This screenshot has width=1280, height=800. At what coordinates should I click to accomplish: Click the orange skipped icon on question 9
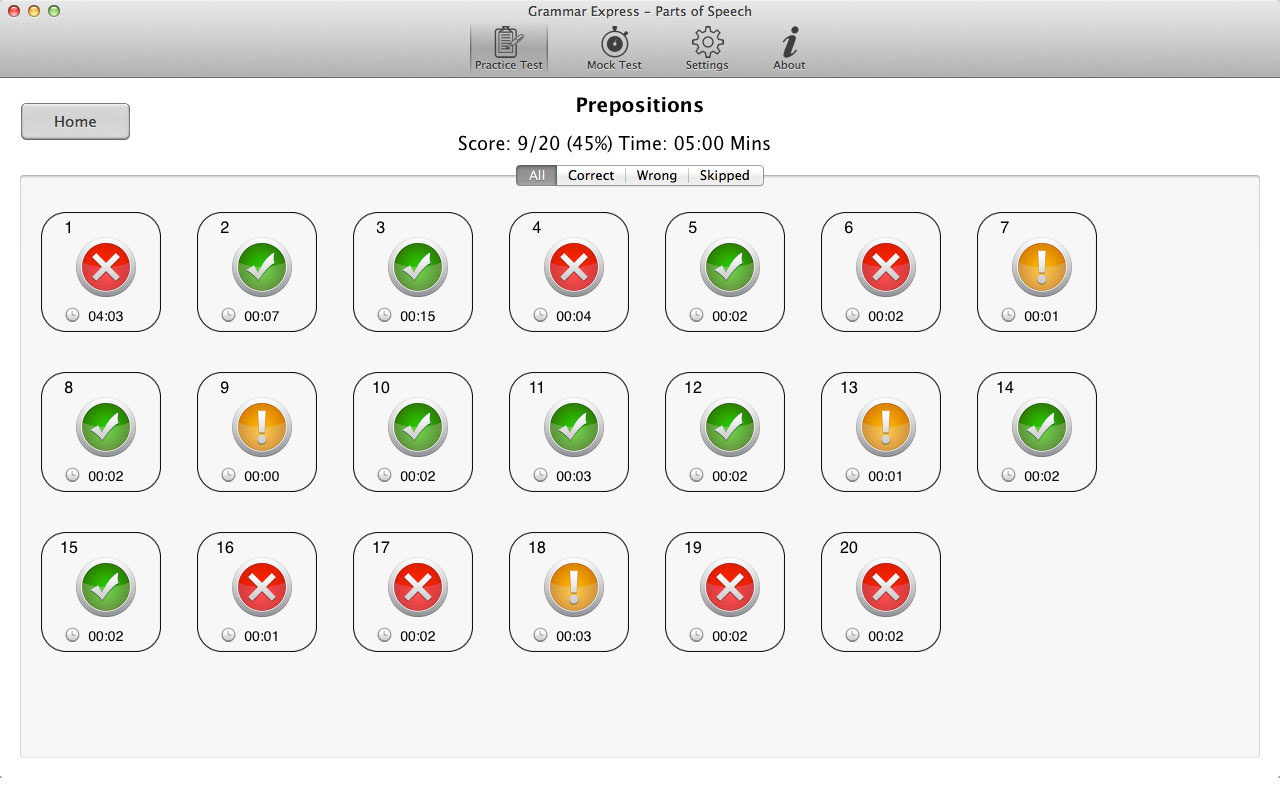(x=261, y=428)
